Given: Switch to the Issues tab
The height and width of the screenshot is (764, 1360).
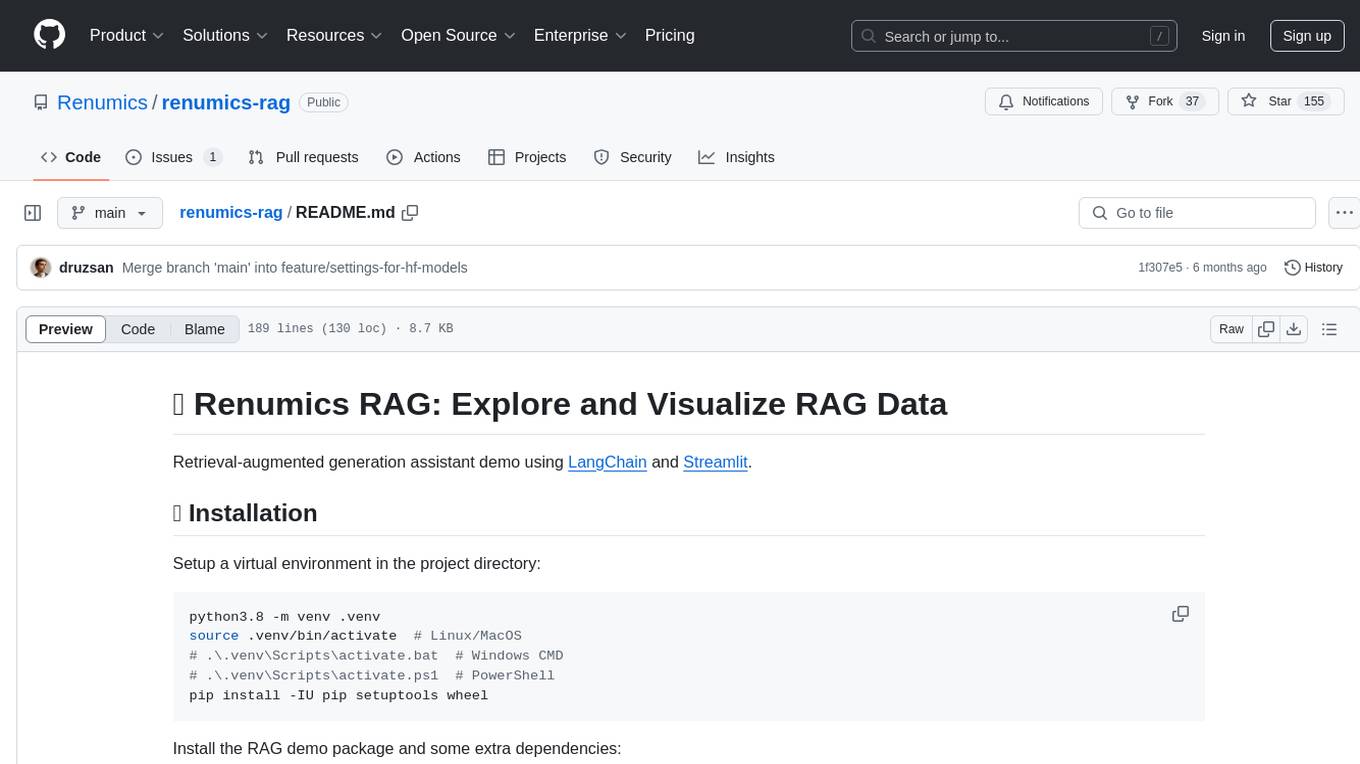Looking at the screenshot, I should pyautogui.click(x=173, y=157).
